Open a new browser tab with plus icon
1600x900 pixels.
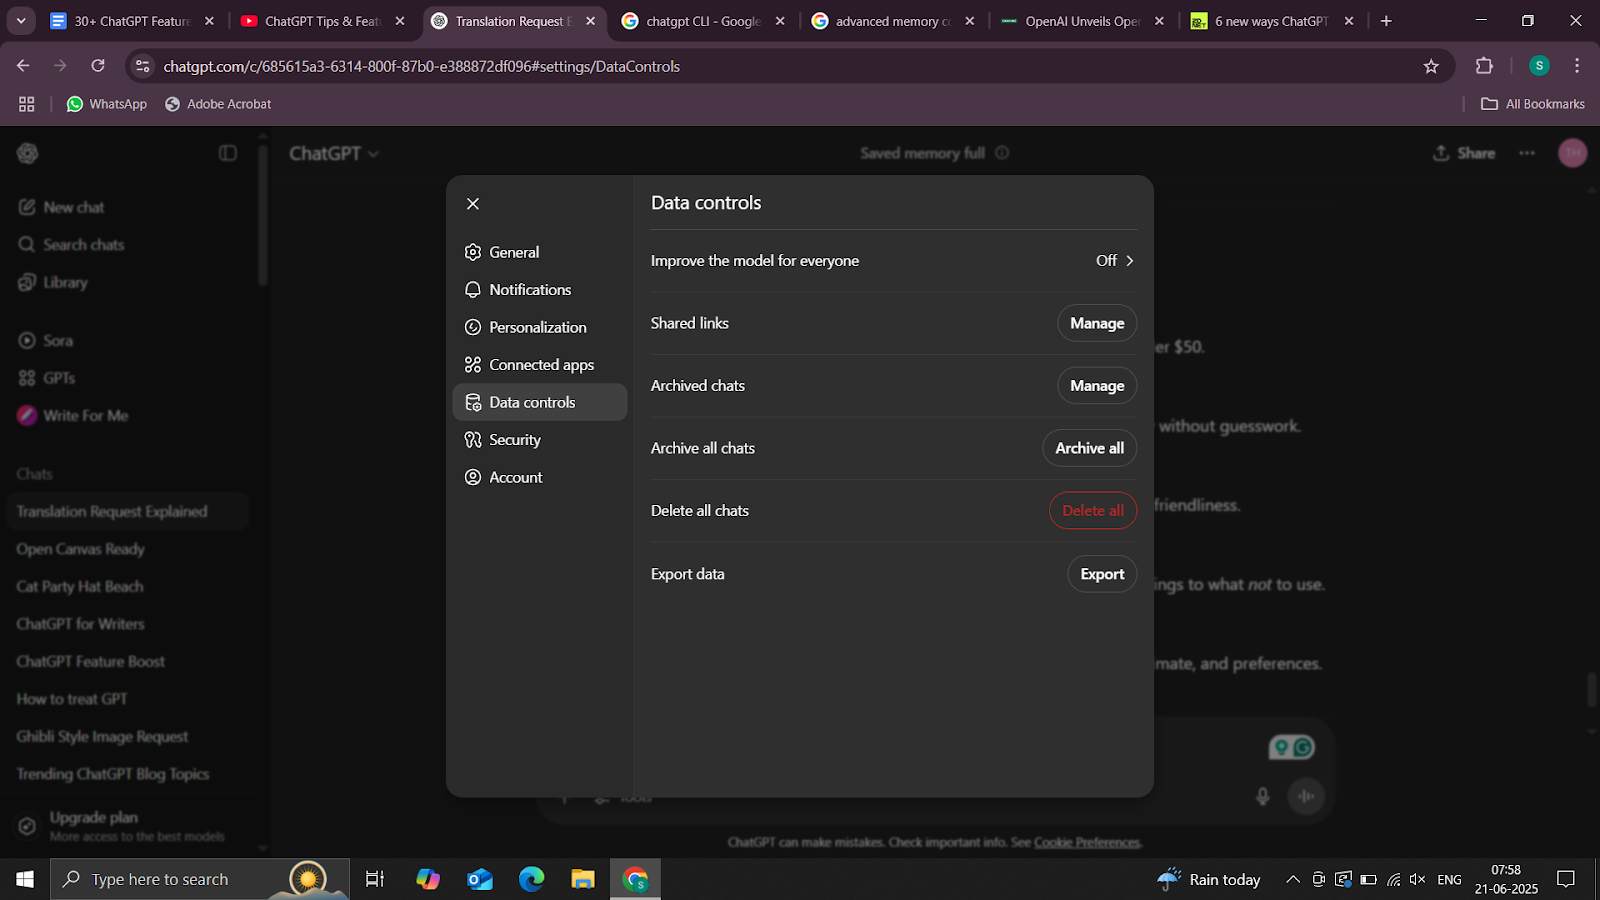click(x=1386, y=21)
